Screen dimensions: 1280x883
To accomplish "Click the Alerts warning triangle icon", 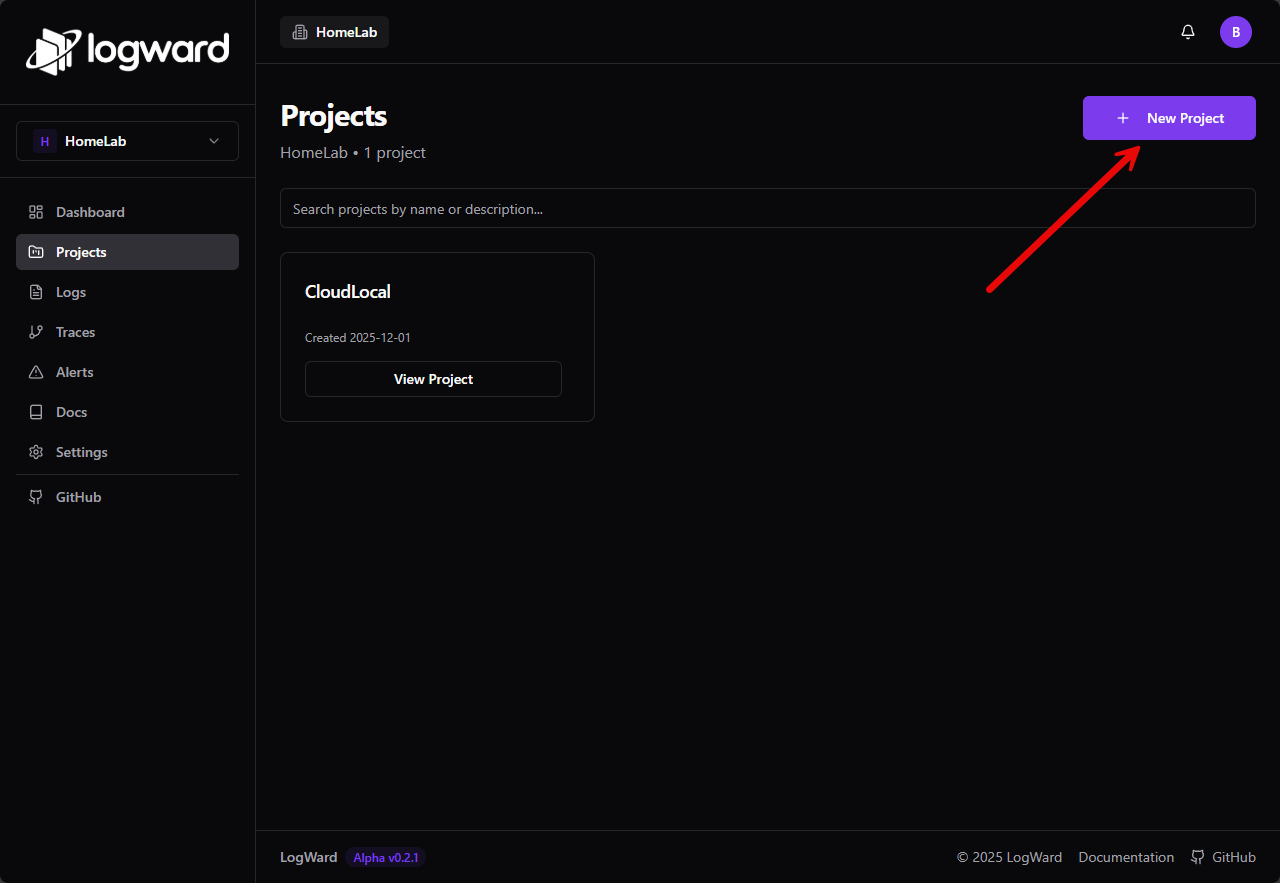I will [35, 372].
